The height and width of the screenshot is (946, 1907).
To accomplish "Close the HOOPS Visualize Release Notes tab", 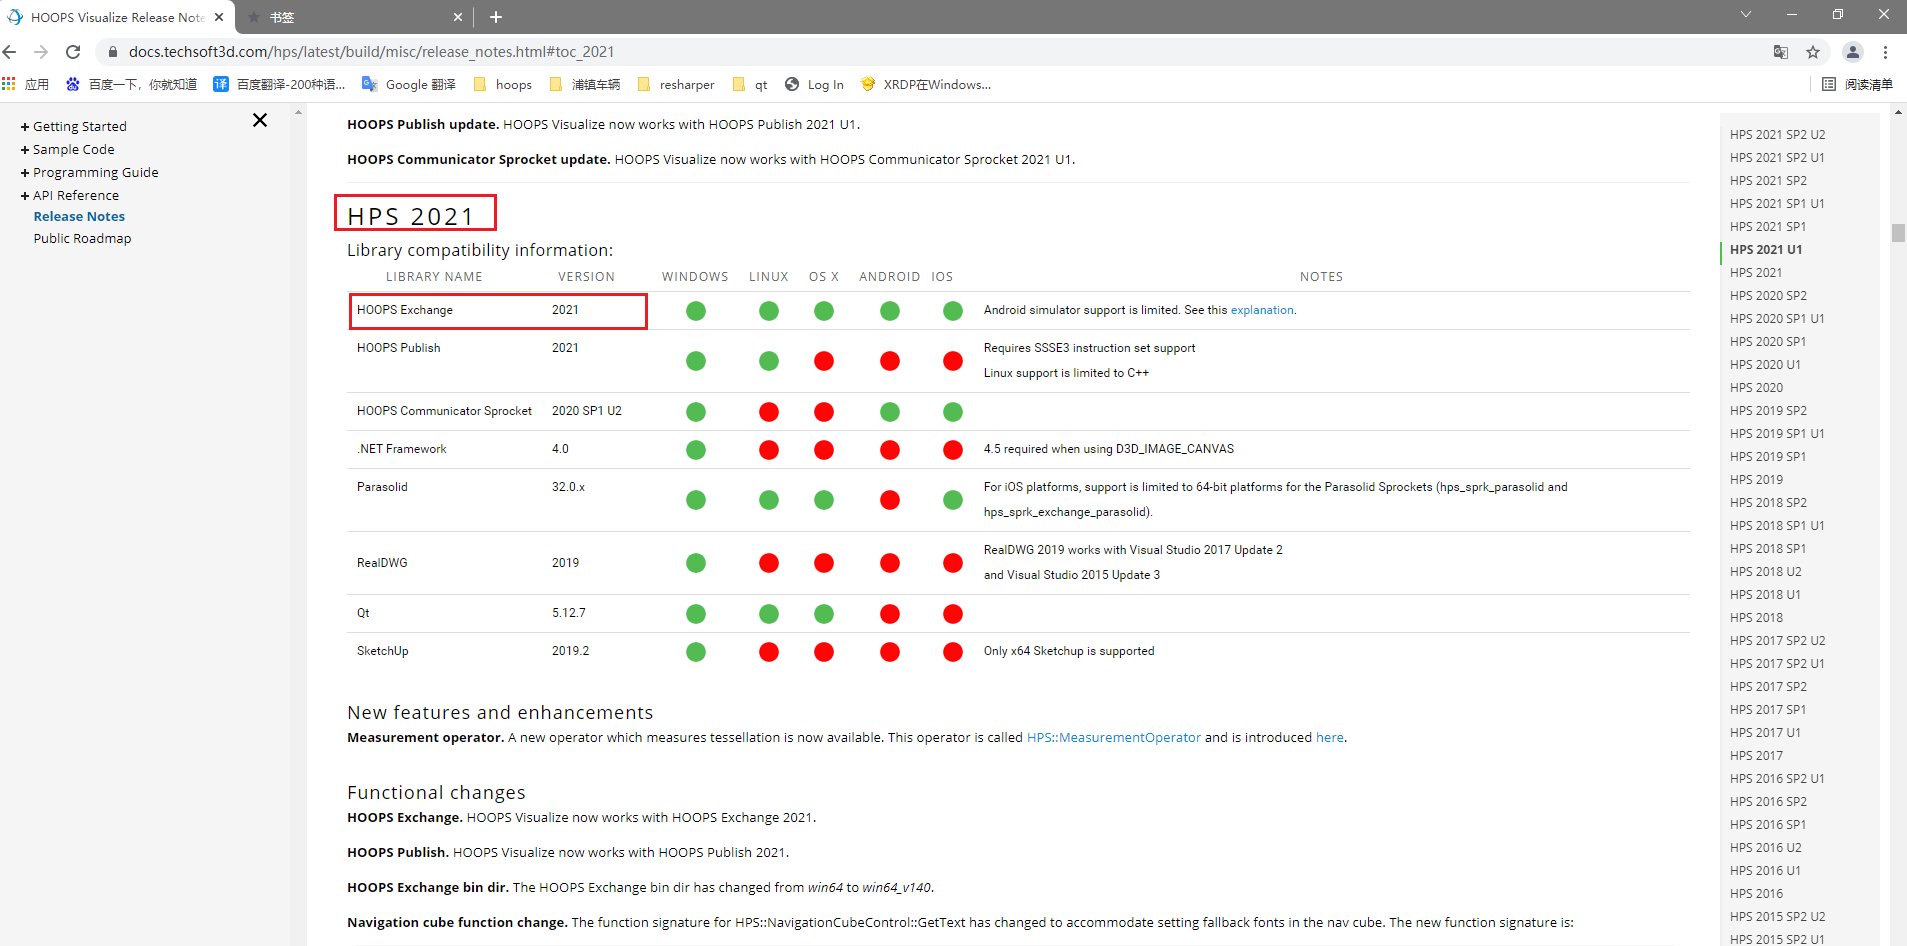I will (219, 17).
